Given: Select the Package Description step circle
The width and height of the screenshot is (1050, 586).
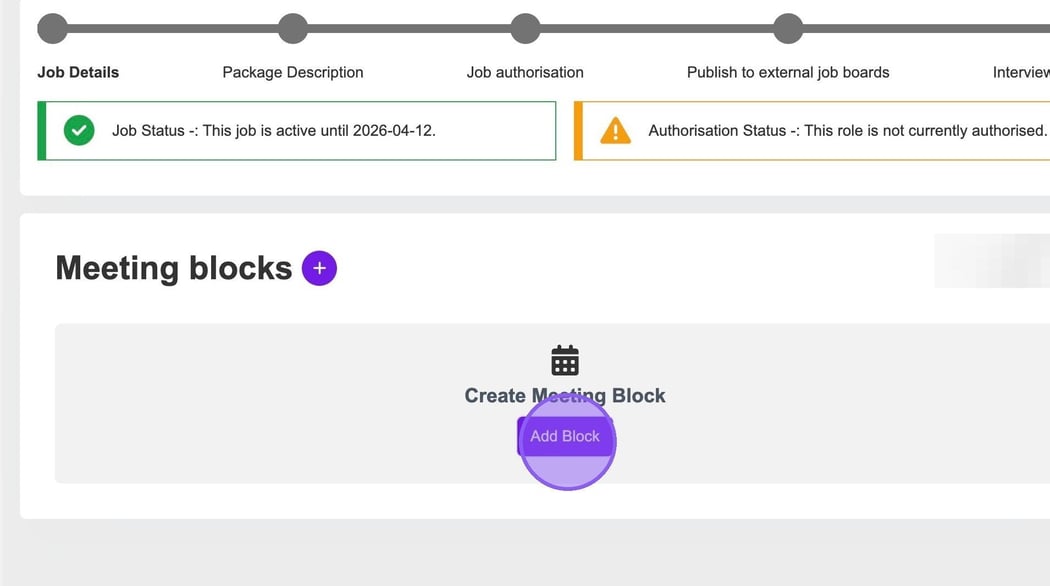Looking at the screenshot, I should tap(293, 28).
